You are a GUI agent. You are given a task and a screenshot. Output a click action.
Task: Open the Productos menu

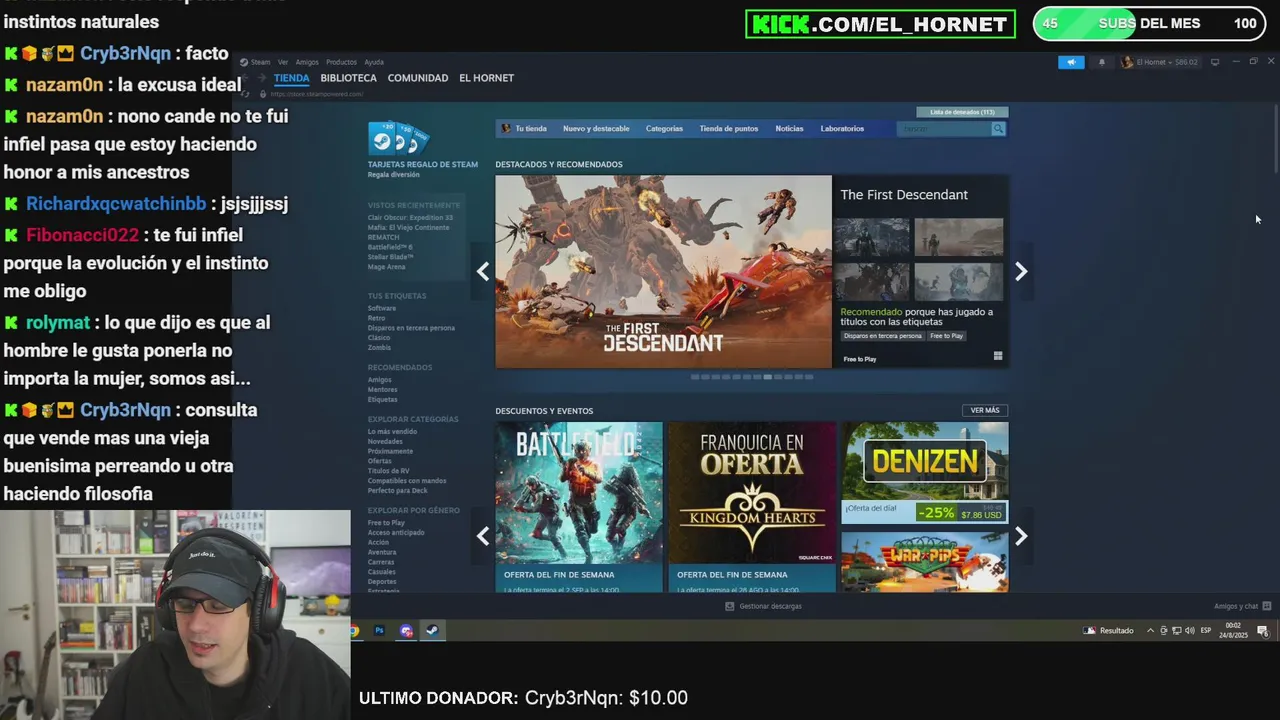[x=341, y=62]
